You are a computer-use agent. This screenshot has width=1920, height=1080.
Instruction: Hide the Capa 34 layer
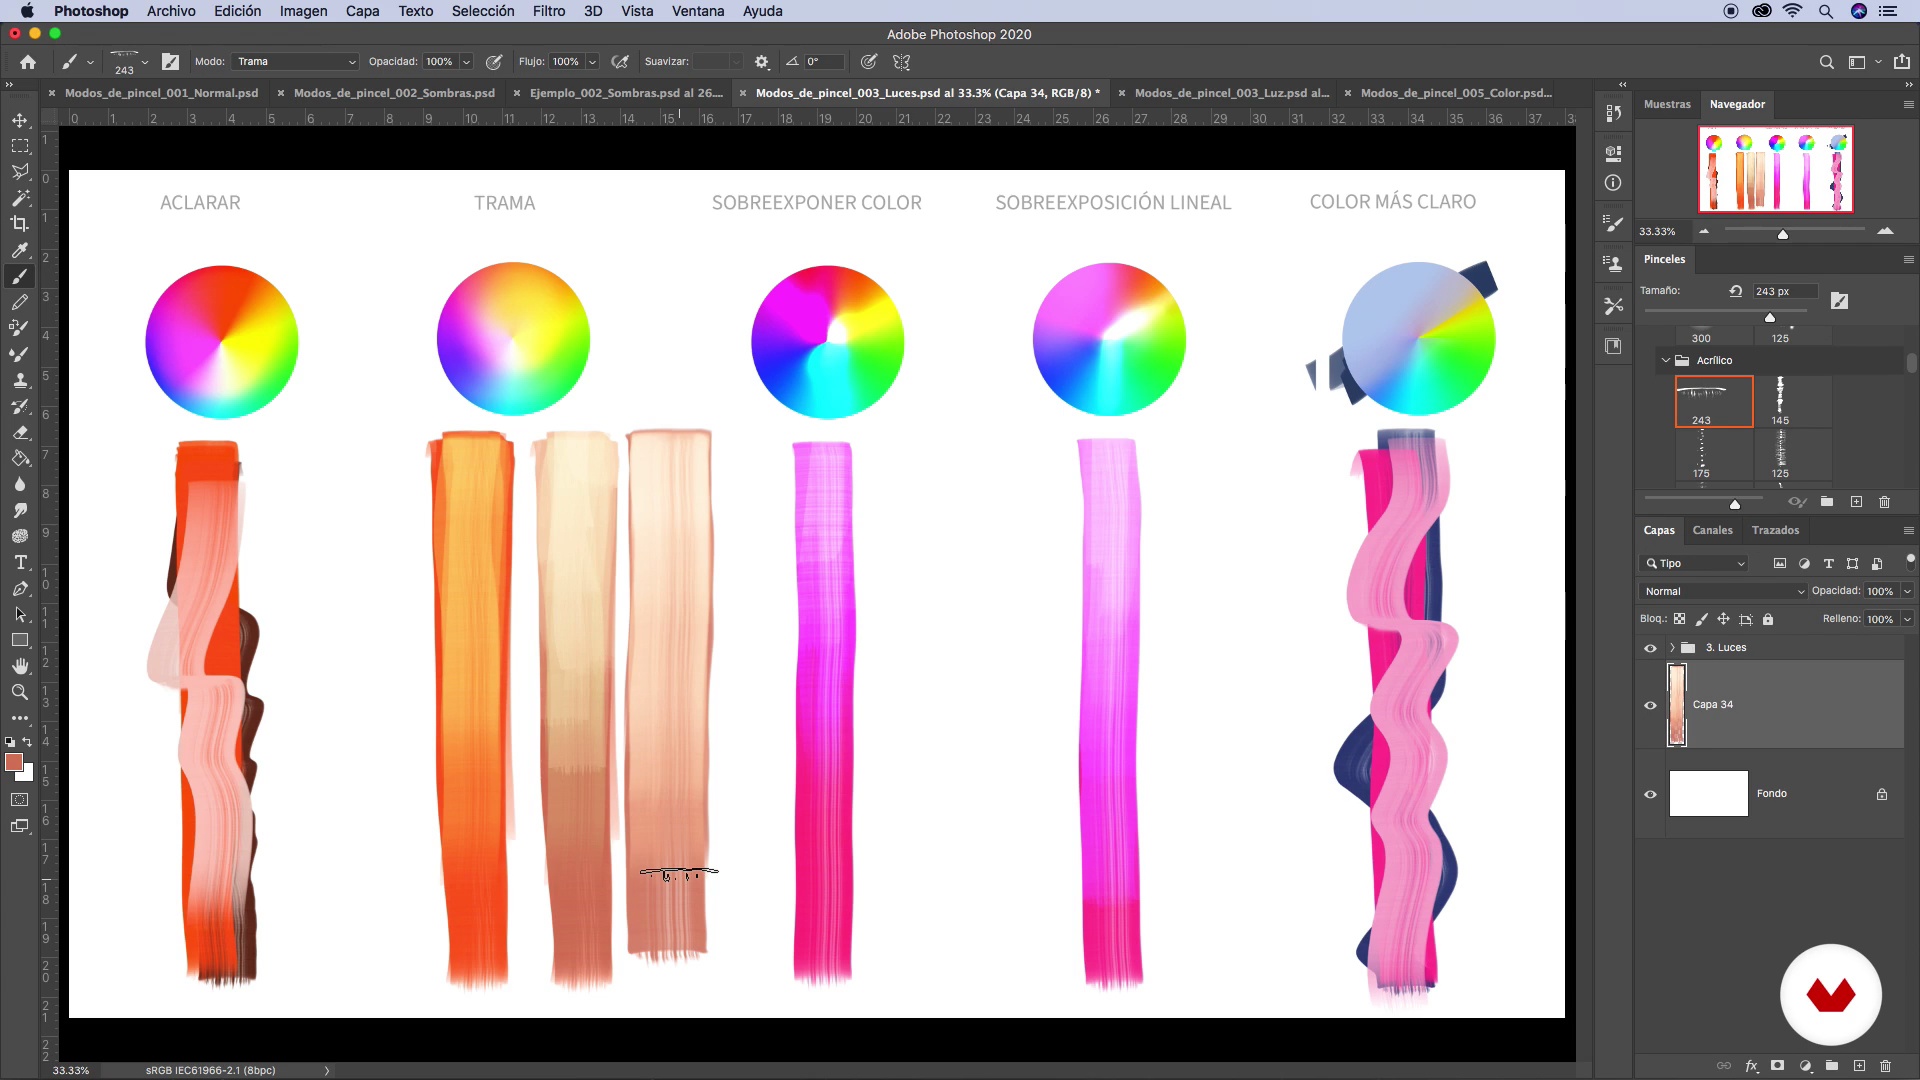(1650, 705)
